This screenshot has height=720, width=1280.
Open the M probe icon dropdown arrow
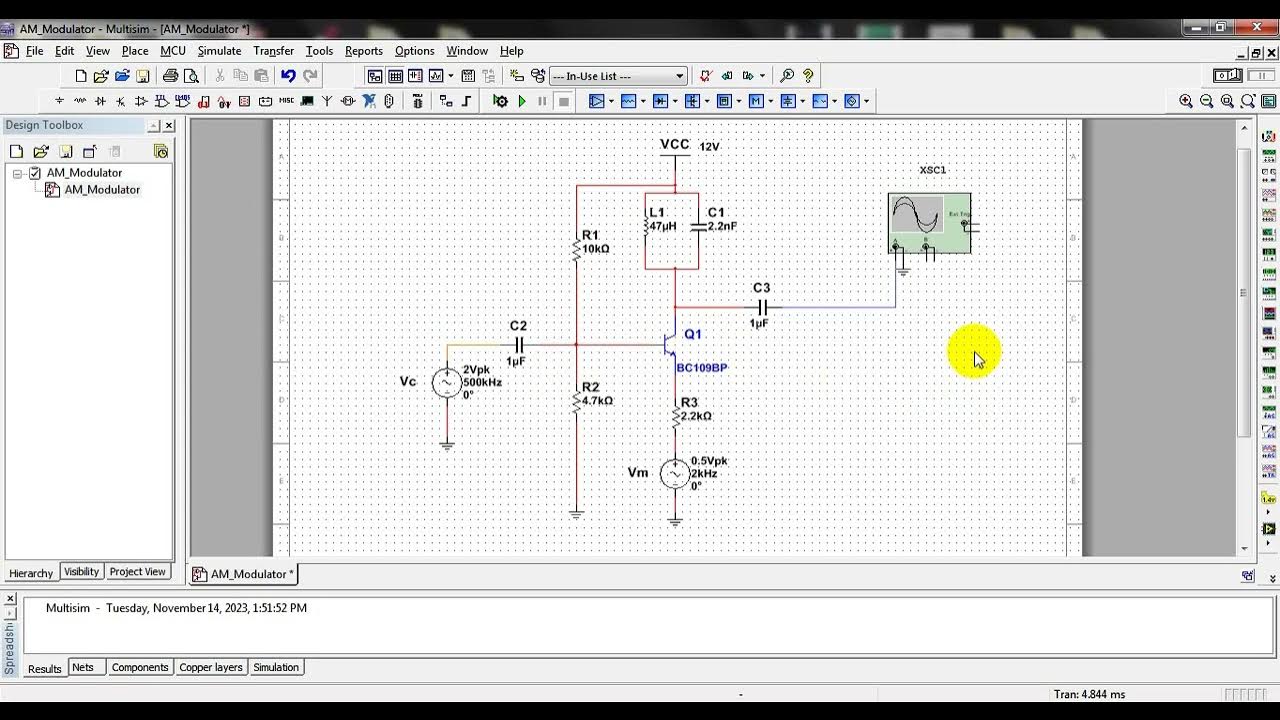pyautogui.click(x=770, y=101)
